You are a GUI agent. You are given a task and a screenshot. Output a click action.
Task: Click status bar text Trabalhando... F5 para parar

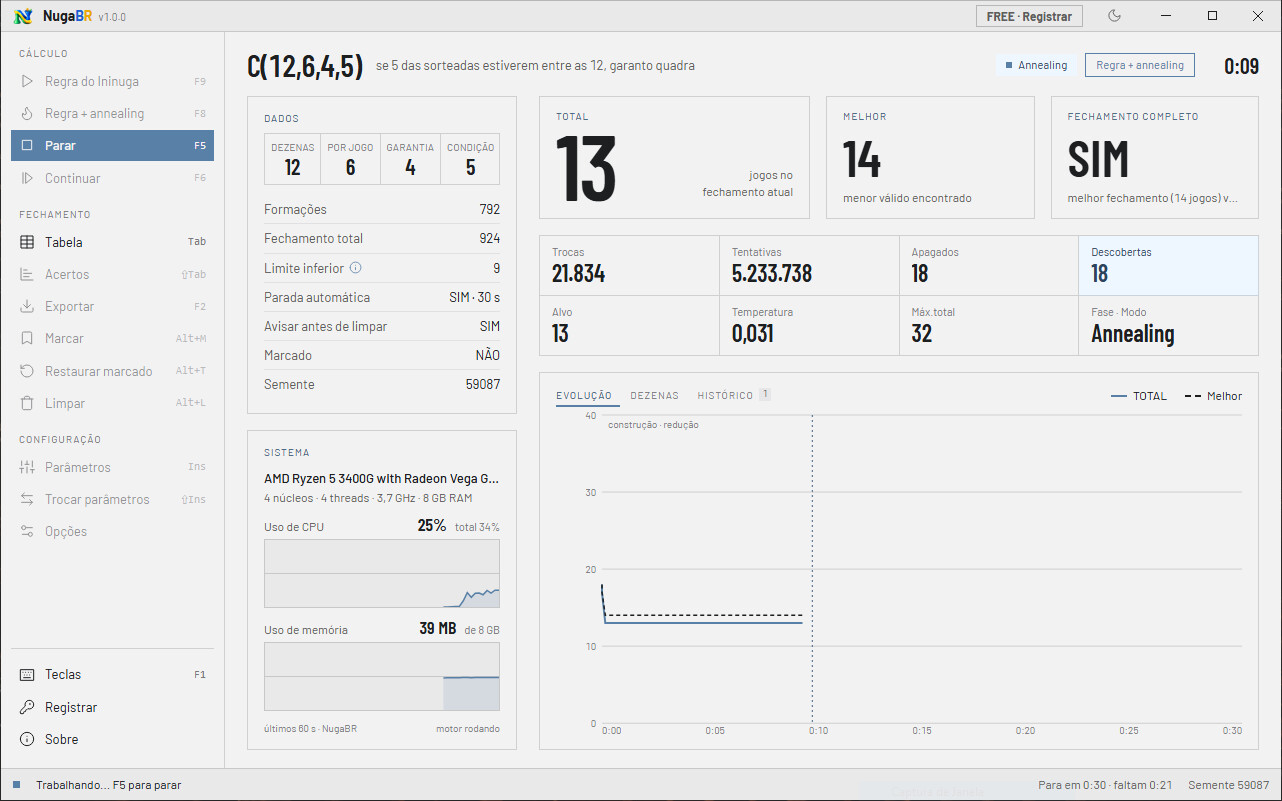(x=109, y=785)
